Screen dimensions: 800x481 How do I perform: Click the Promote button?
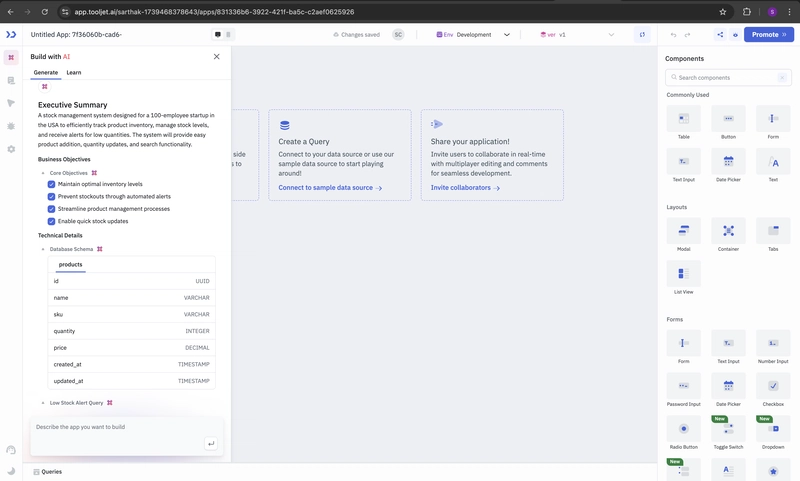(769, 35)
